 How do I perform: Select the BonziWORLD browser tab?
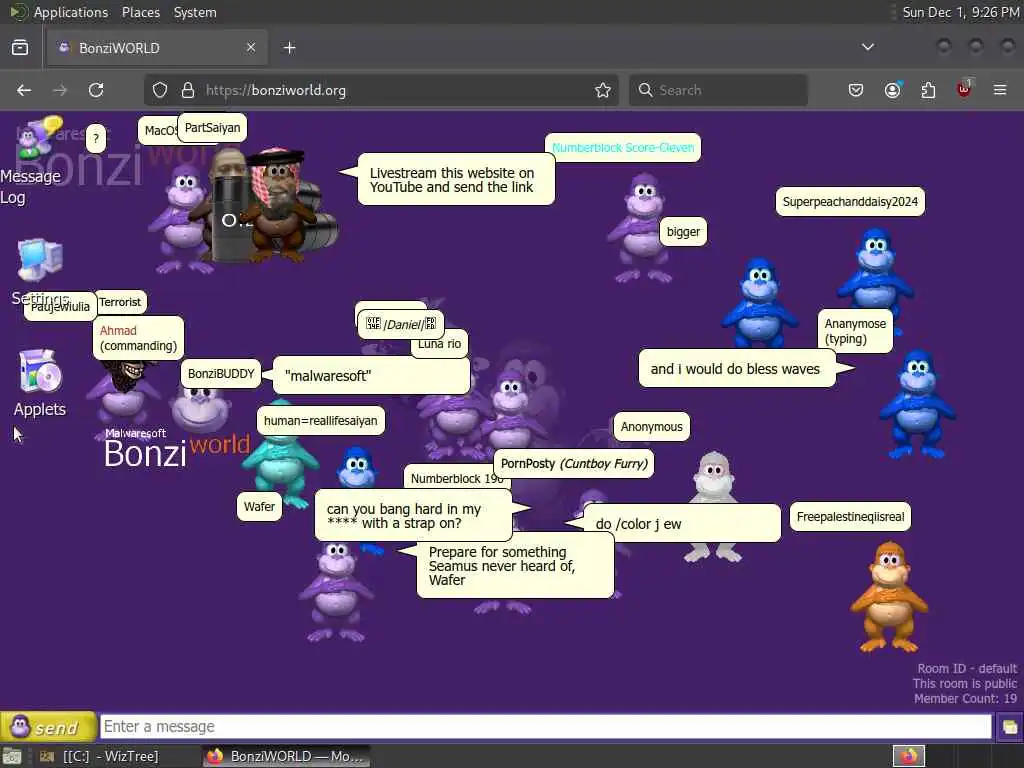pyautogui.click(x=157, y=48)
